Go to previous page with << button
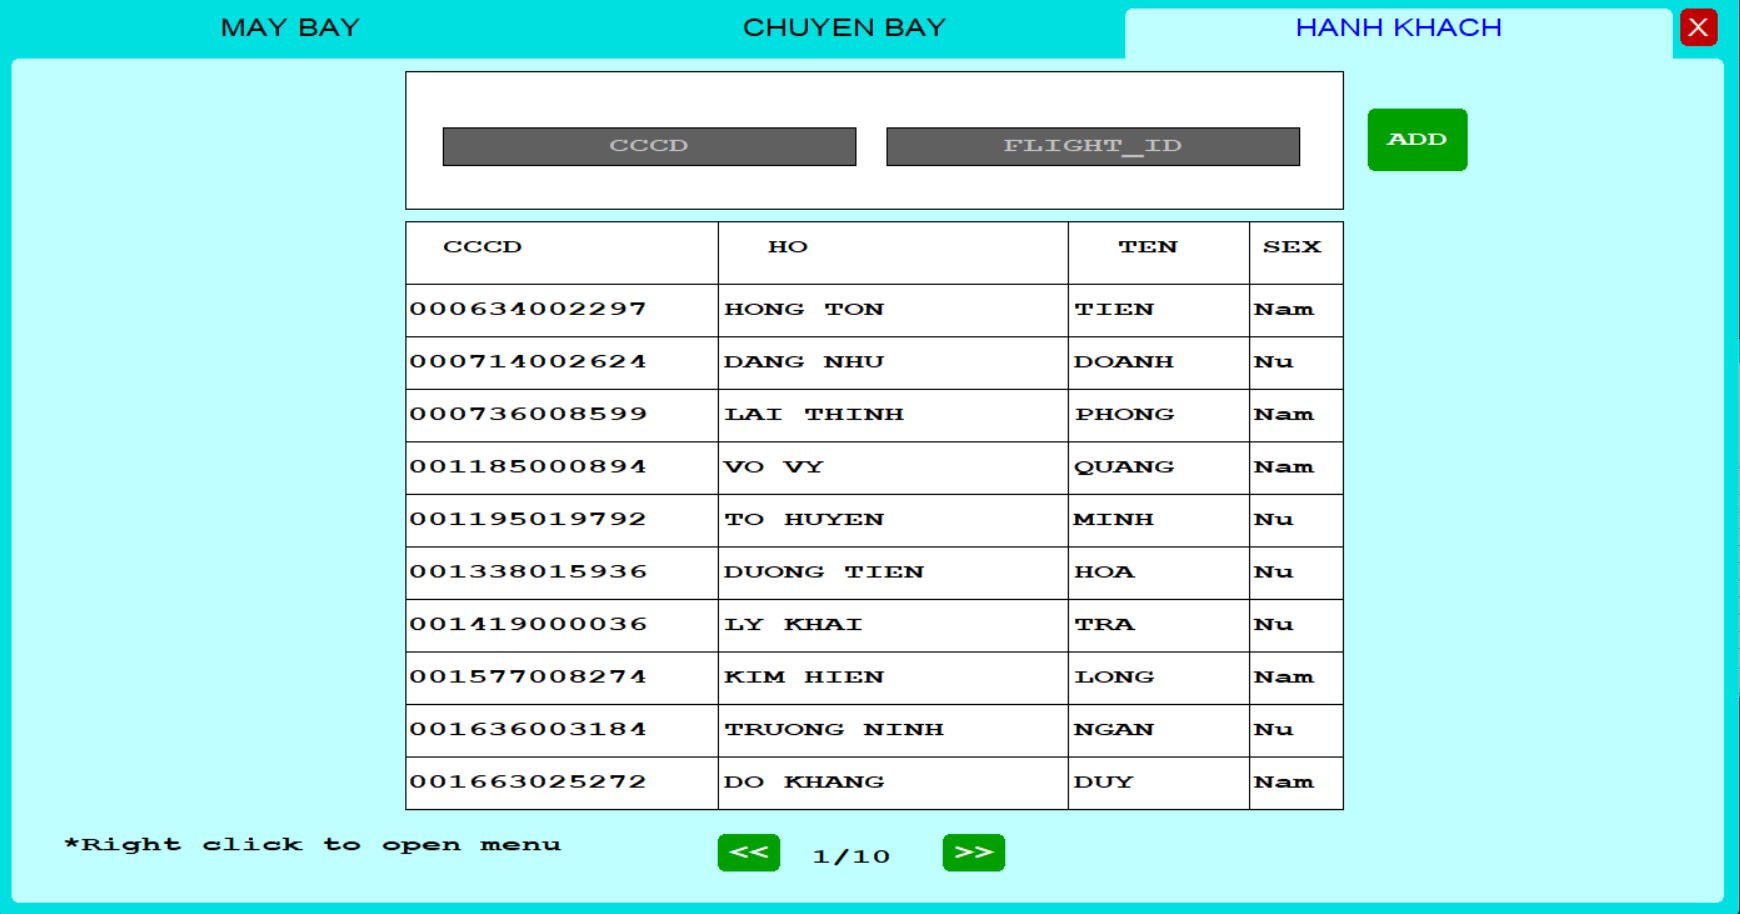The width and height of the screenshot is (1740, 914). click(748, 853)
